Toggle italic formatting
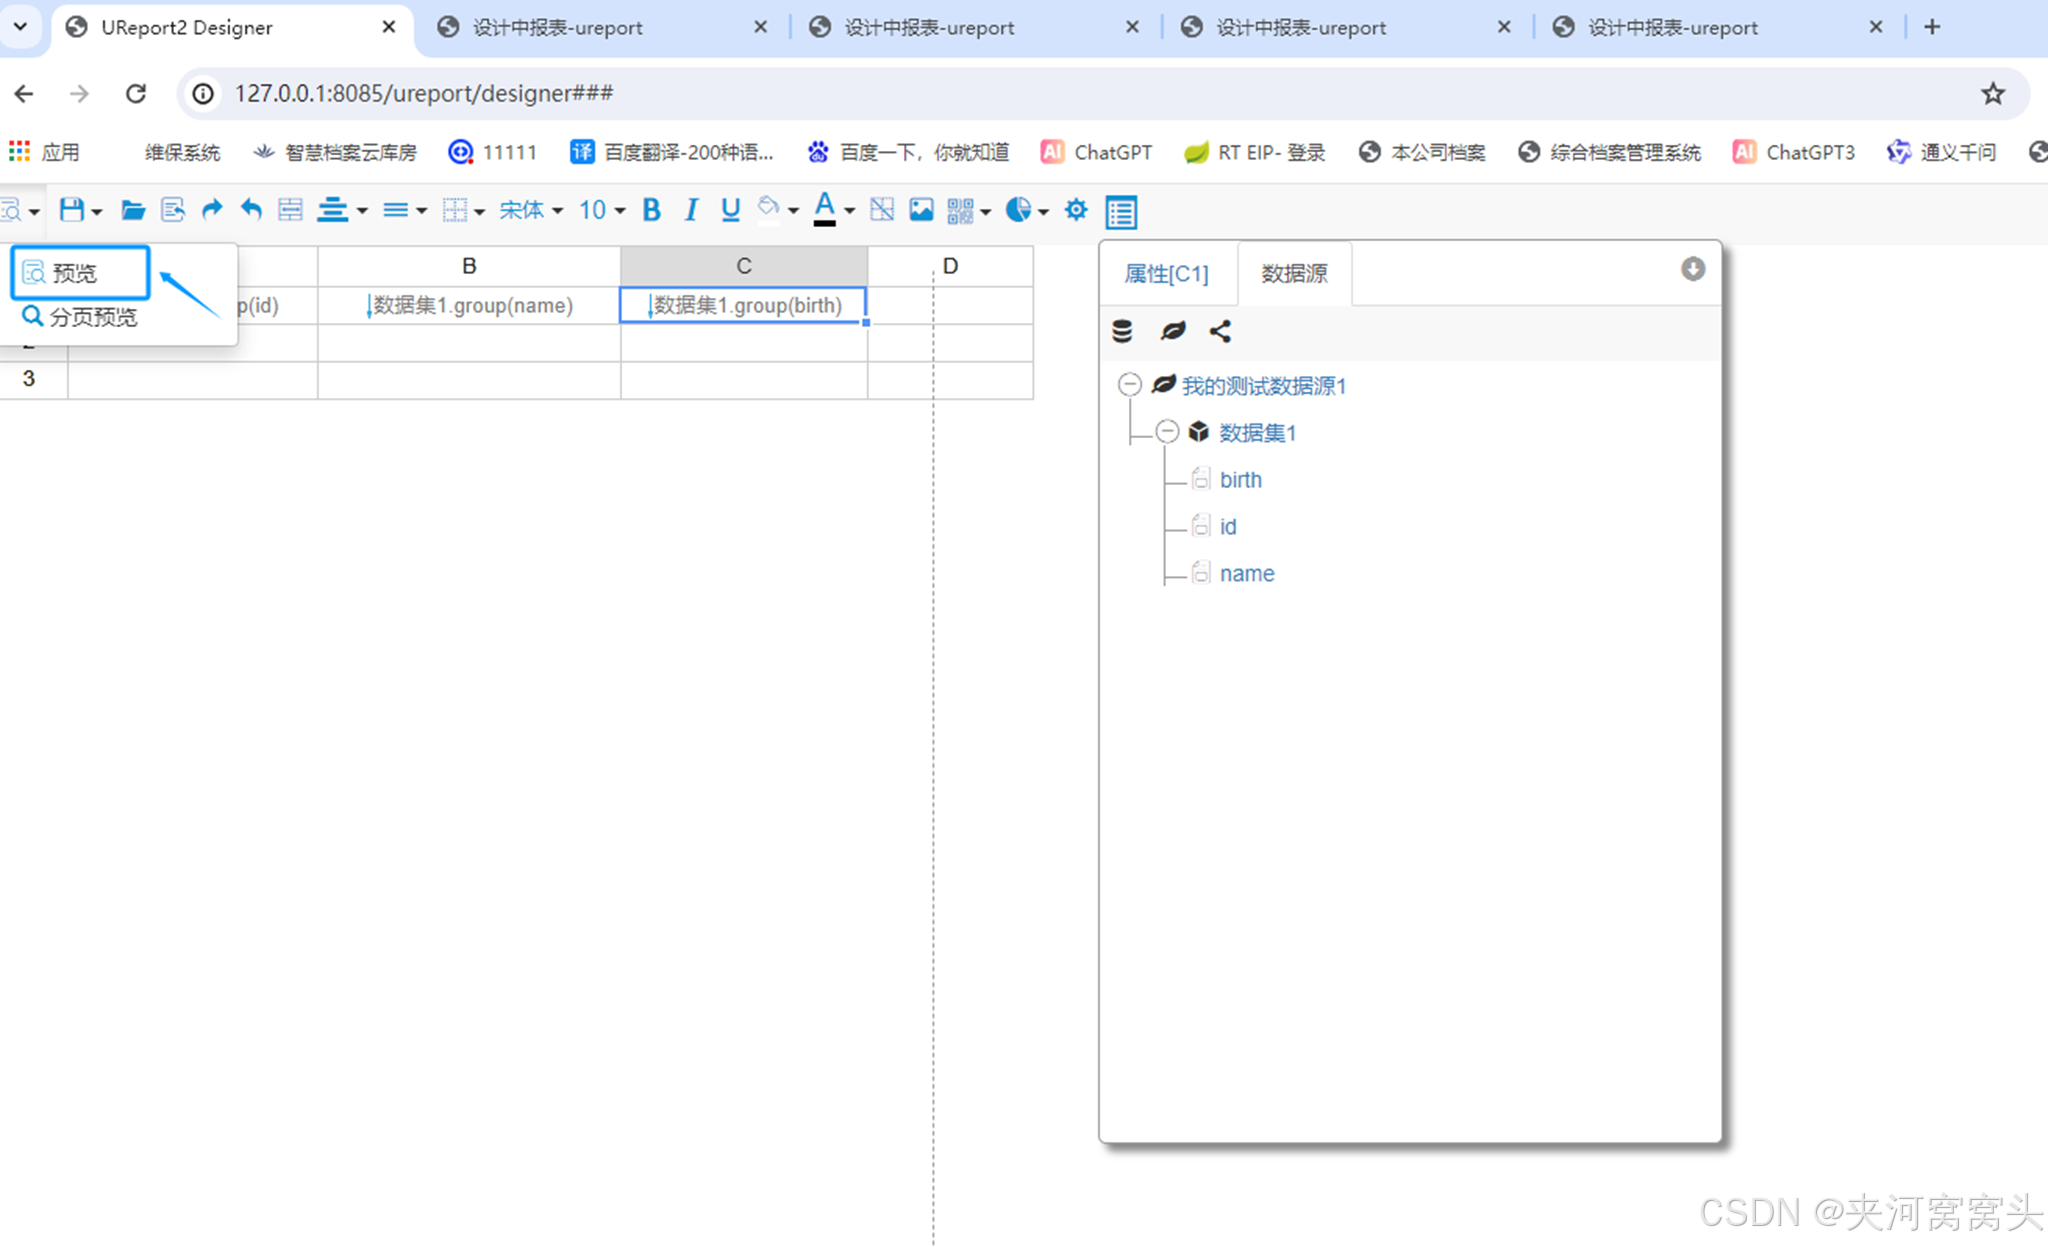Viewport: 2048px width, 1247px height. (x=691, y=210)
